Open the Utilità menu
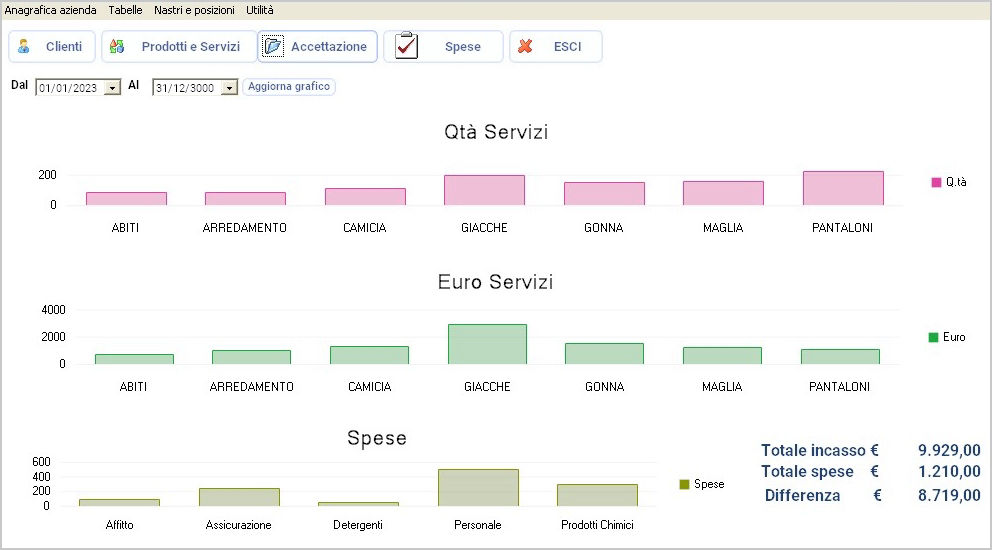The height and width of the screenshot is (550, 992). [x=260, y=10]
